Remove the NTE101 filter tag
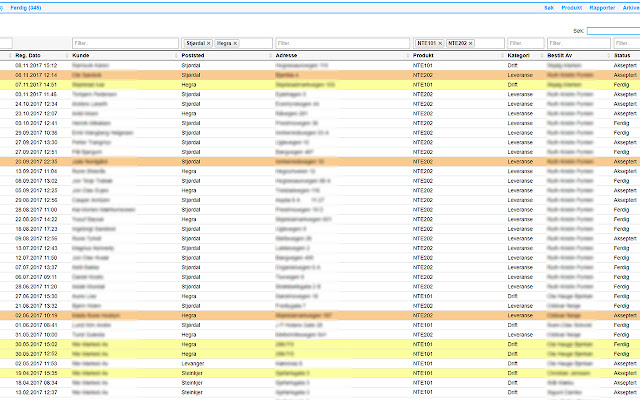The image size is (640, 400). 440,44
